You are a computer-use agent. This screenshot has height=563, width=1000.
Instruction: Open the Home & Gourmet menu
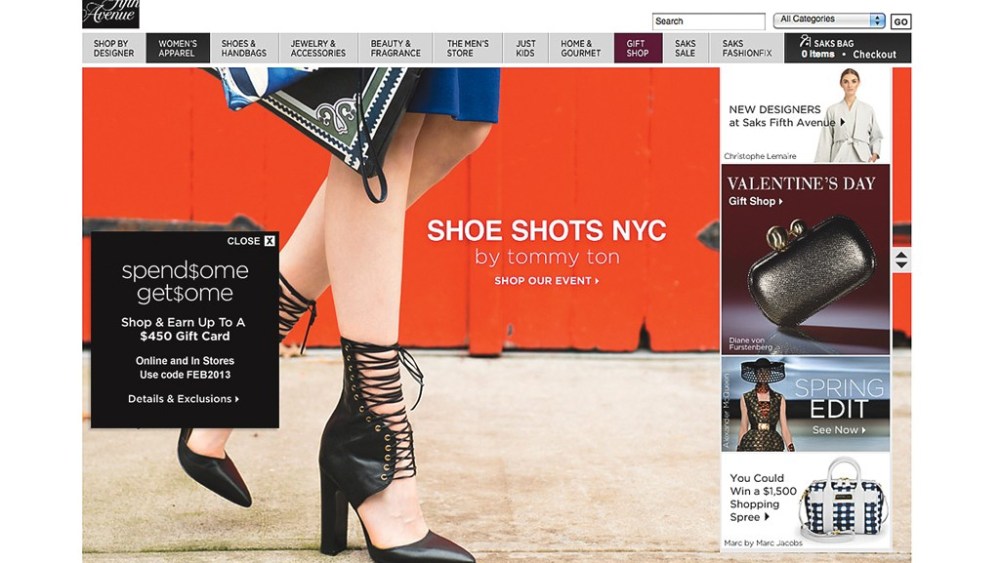[x=580, y=48]
